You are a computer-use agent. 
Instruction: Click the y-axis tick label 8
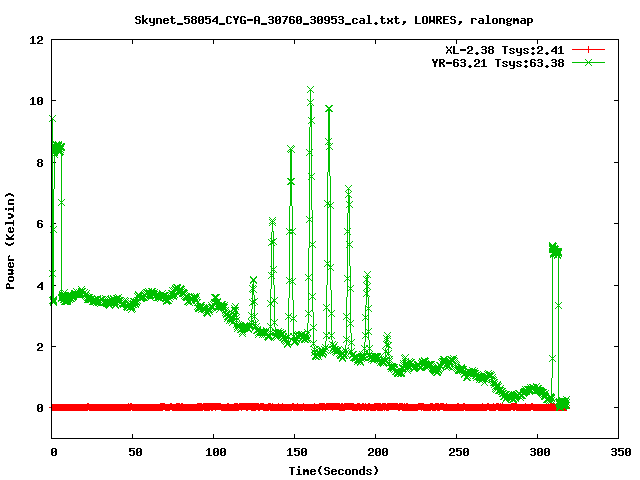[x=40, y=163]
